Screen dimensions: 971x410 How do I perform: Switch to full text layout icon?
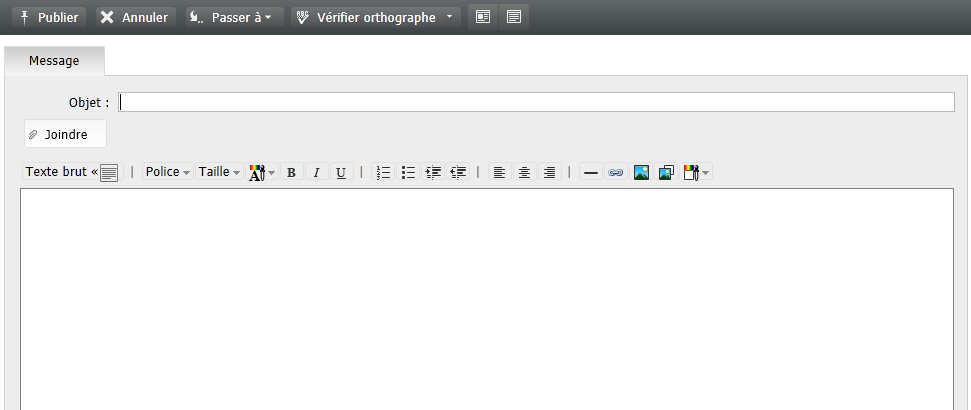(514, 17)
